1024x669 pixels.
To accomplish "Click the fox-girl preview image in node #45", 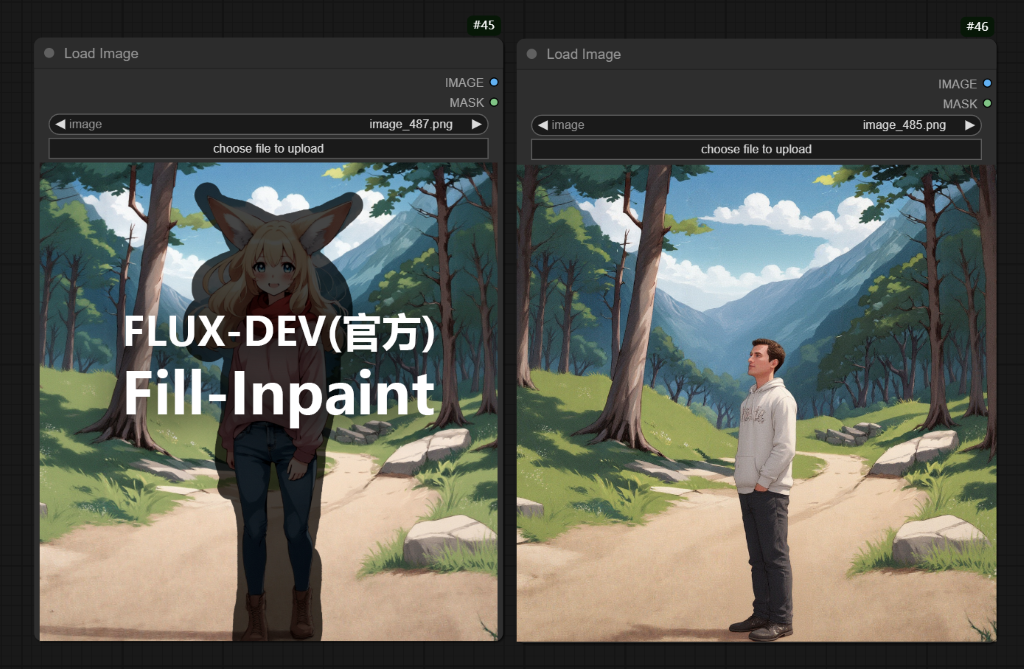I will click(x=268, y=402).
